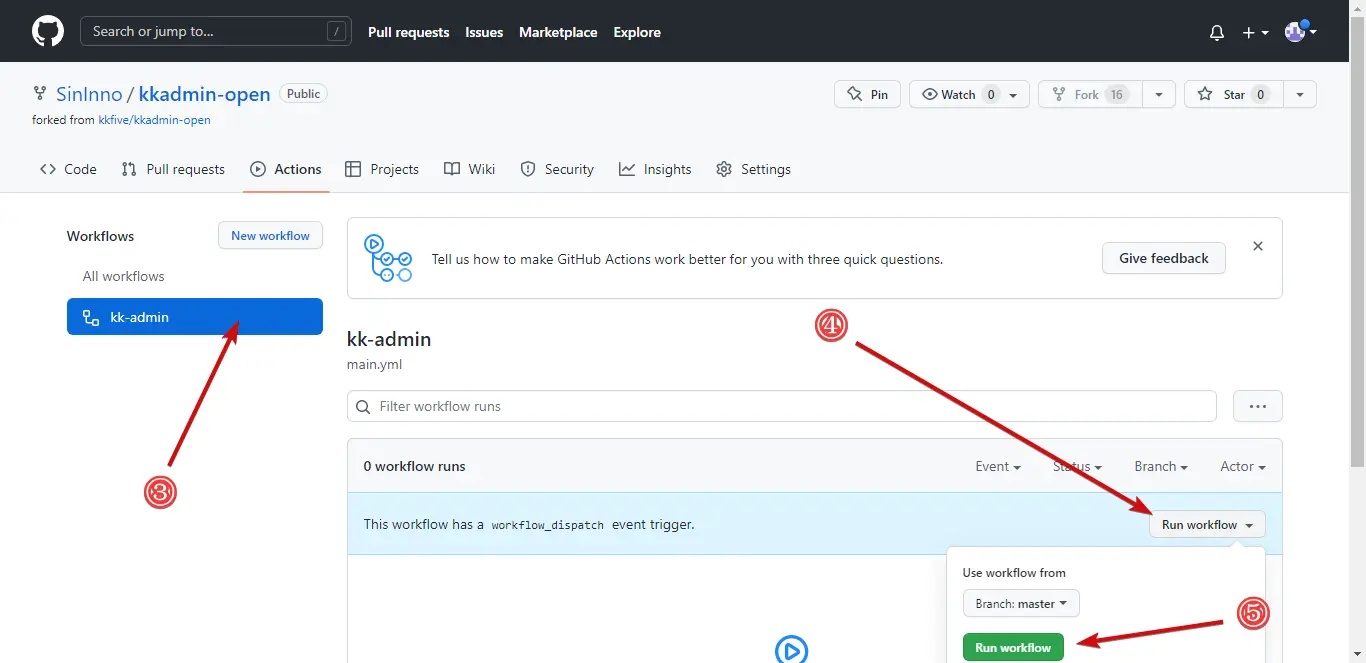Click the Fork count 16
1366x663 pixels.
1117,94
